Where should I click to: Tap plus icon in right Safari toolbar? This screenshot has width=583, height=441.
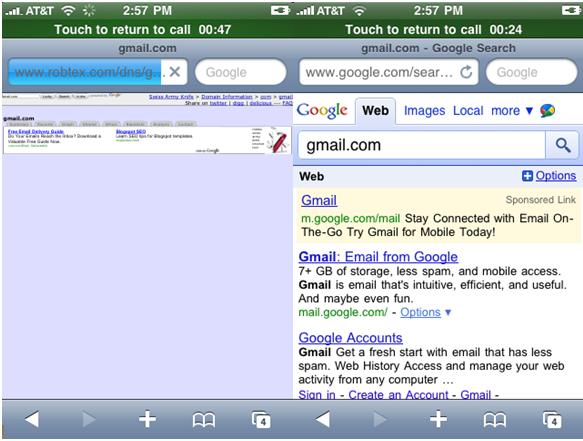pyautogui.click(x=438, y=419)
